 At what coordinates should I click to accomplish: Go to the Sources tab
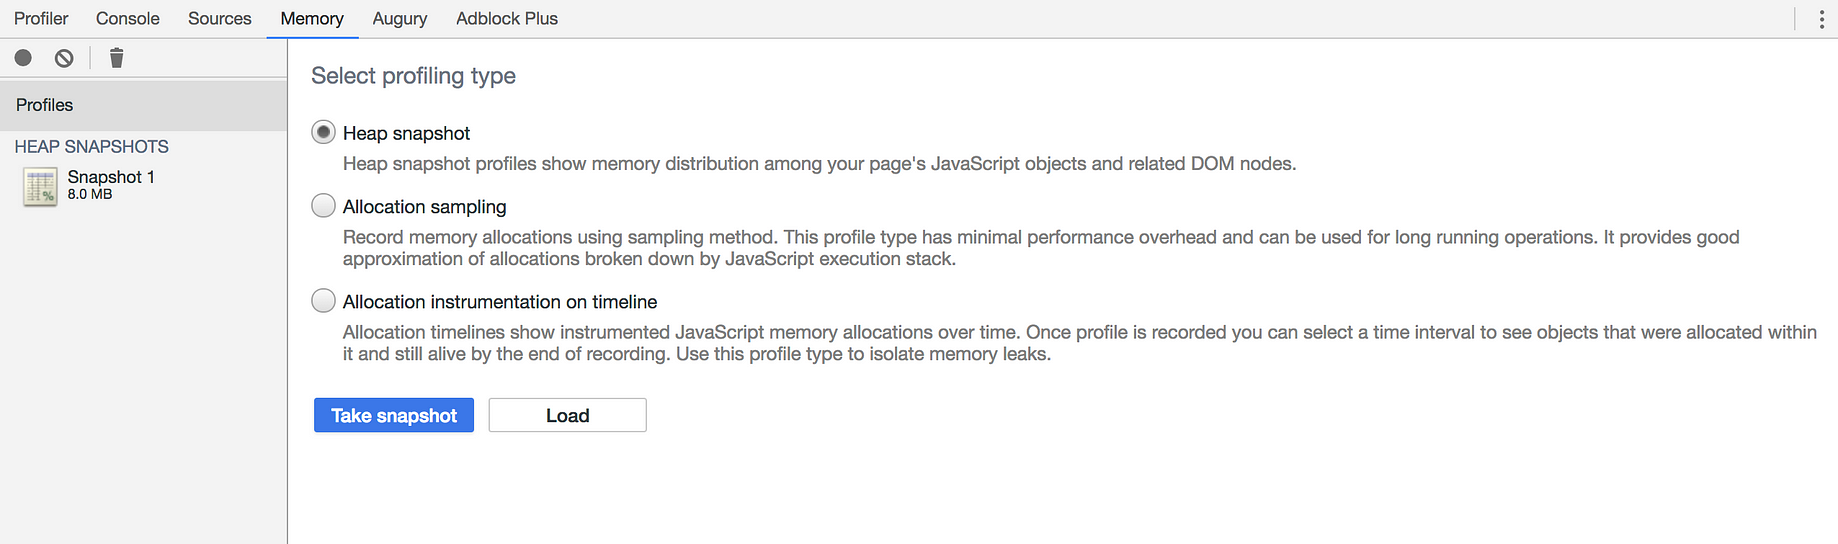(x=220, y=18)
